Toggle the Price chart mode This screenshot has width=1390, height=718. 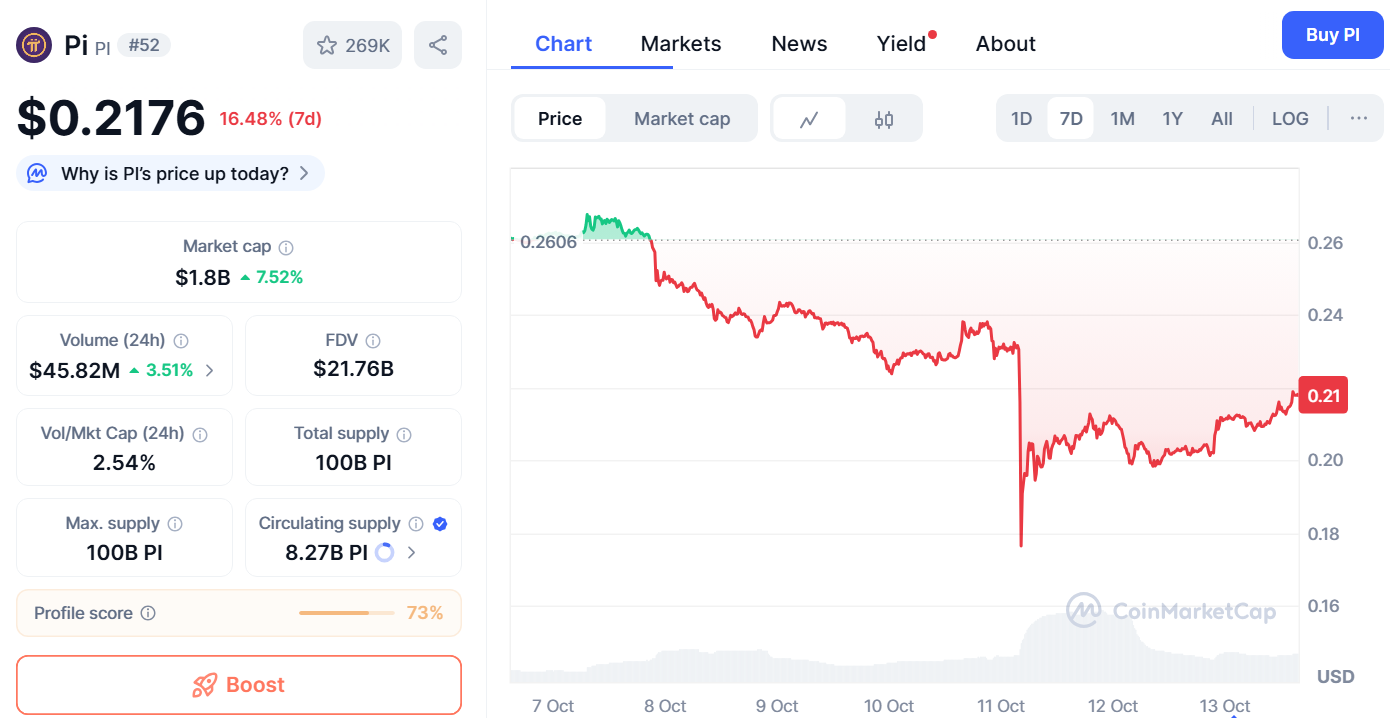pyautogui.click(x=559, y=119)
